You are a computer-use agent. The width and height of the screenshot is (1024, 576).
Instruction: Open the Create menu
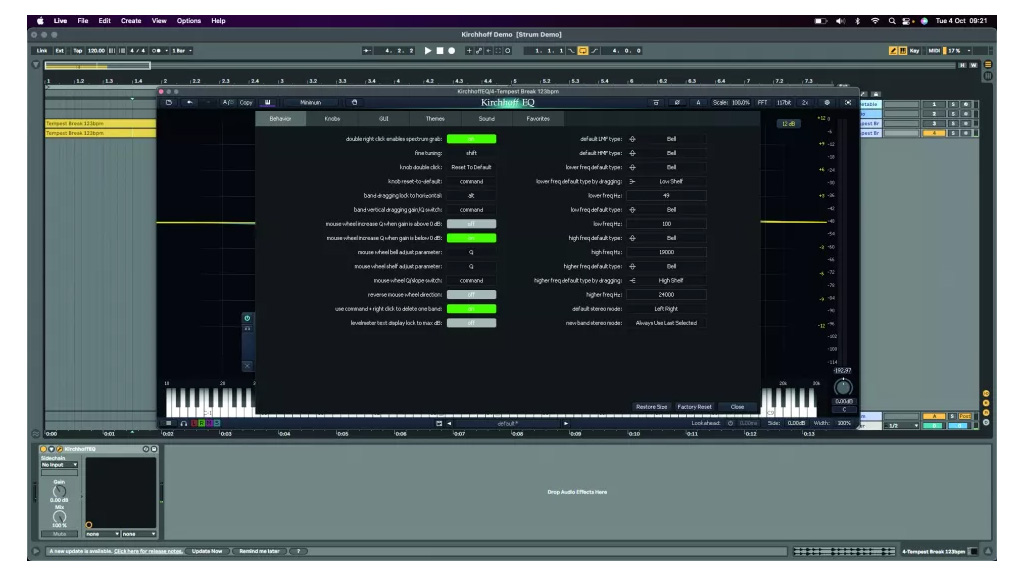[x=131, y=21]
